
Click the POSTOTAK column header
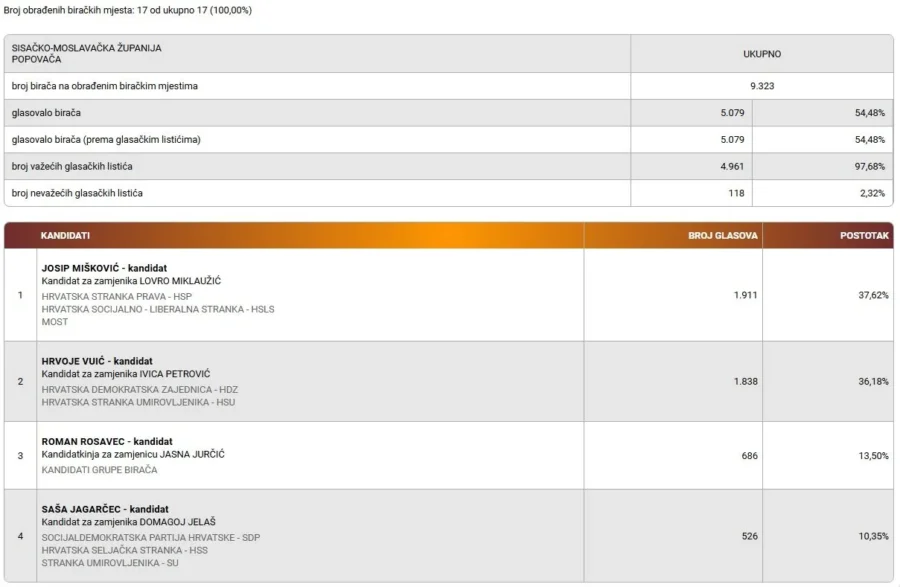(x=864, y=235)
